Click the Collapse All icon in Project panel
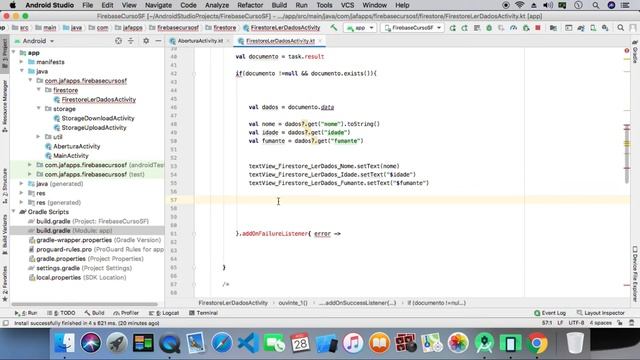This screenshot has height=360, width=640. point(131,41)
